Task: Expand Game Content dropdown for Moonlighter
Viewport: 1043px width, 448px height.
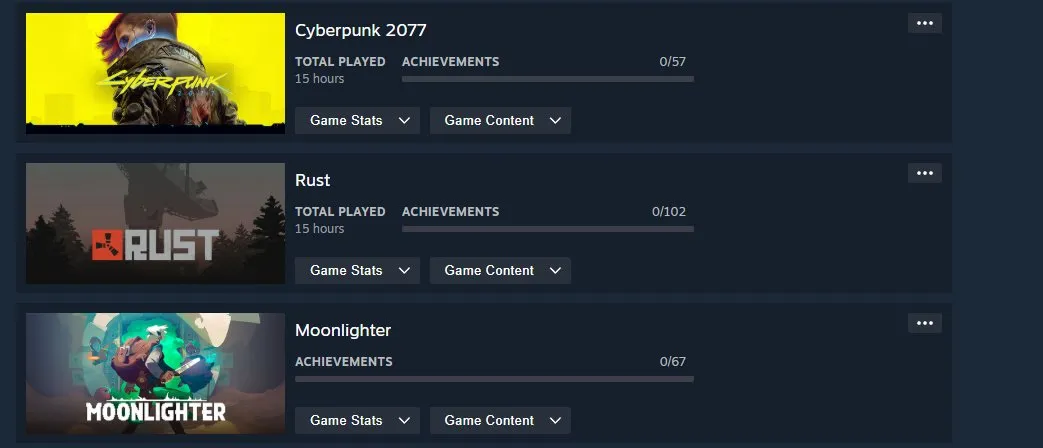Action: [x=500, y=421]
